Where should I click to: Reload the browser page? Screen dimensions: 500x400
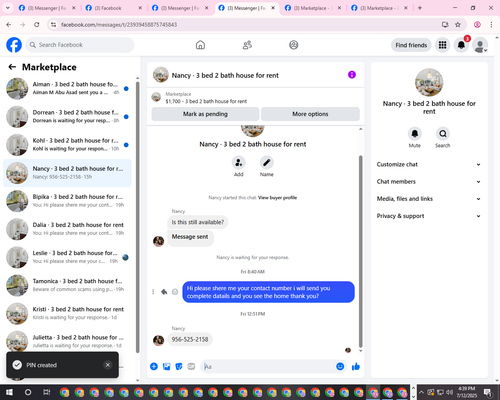point(37,24)
